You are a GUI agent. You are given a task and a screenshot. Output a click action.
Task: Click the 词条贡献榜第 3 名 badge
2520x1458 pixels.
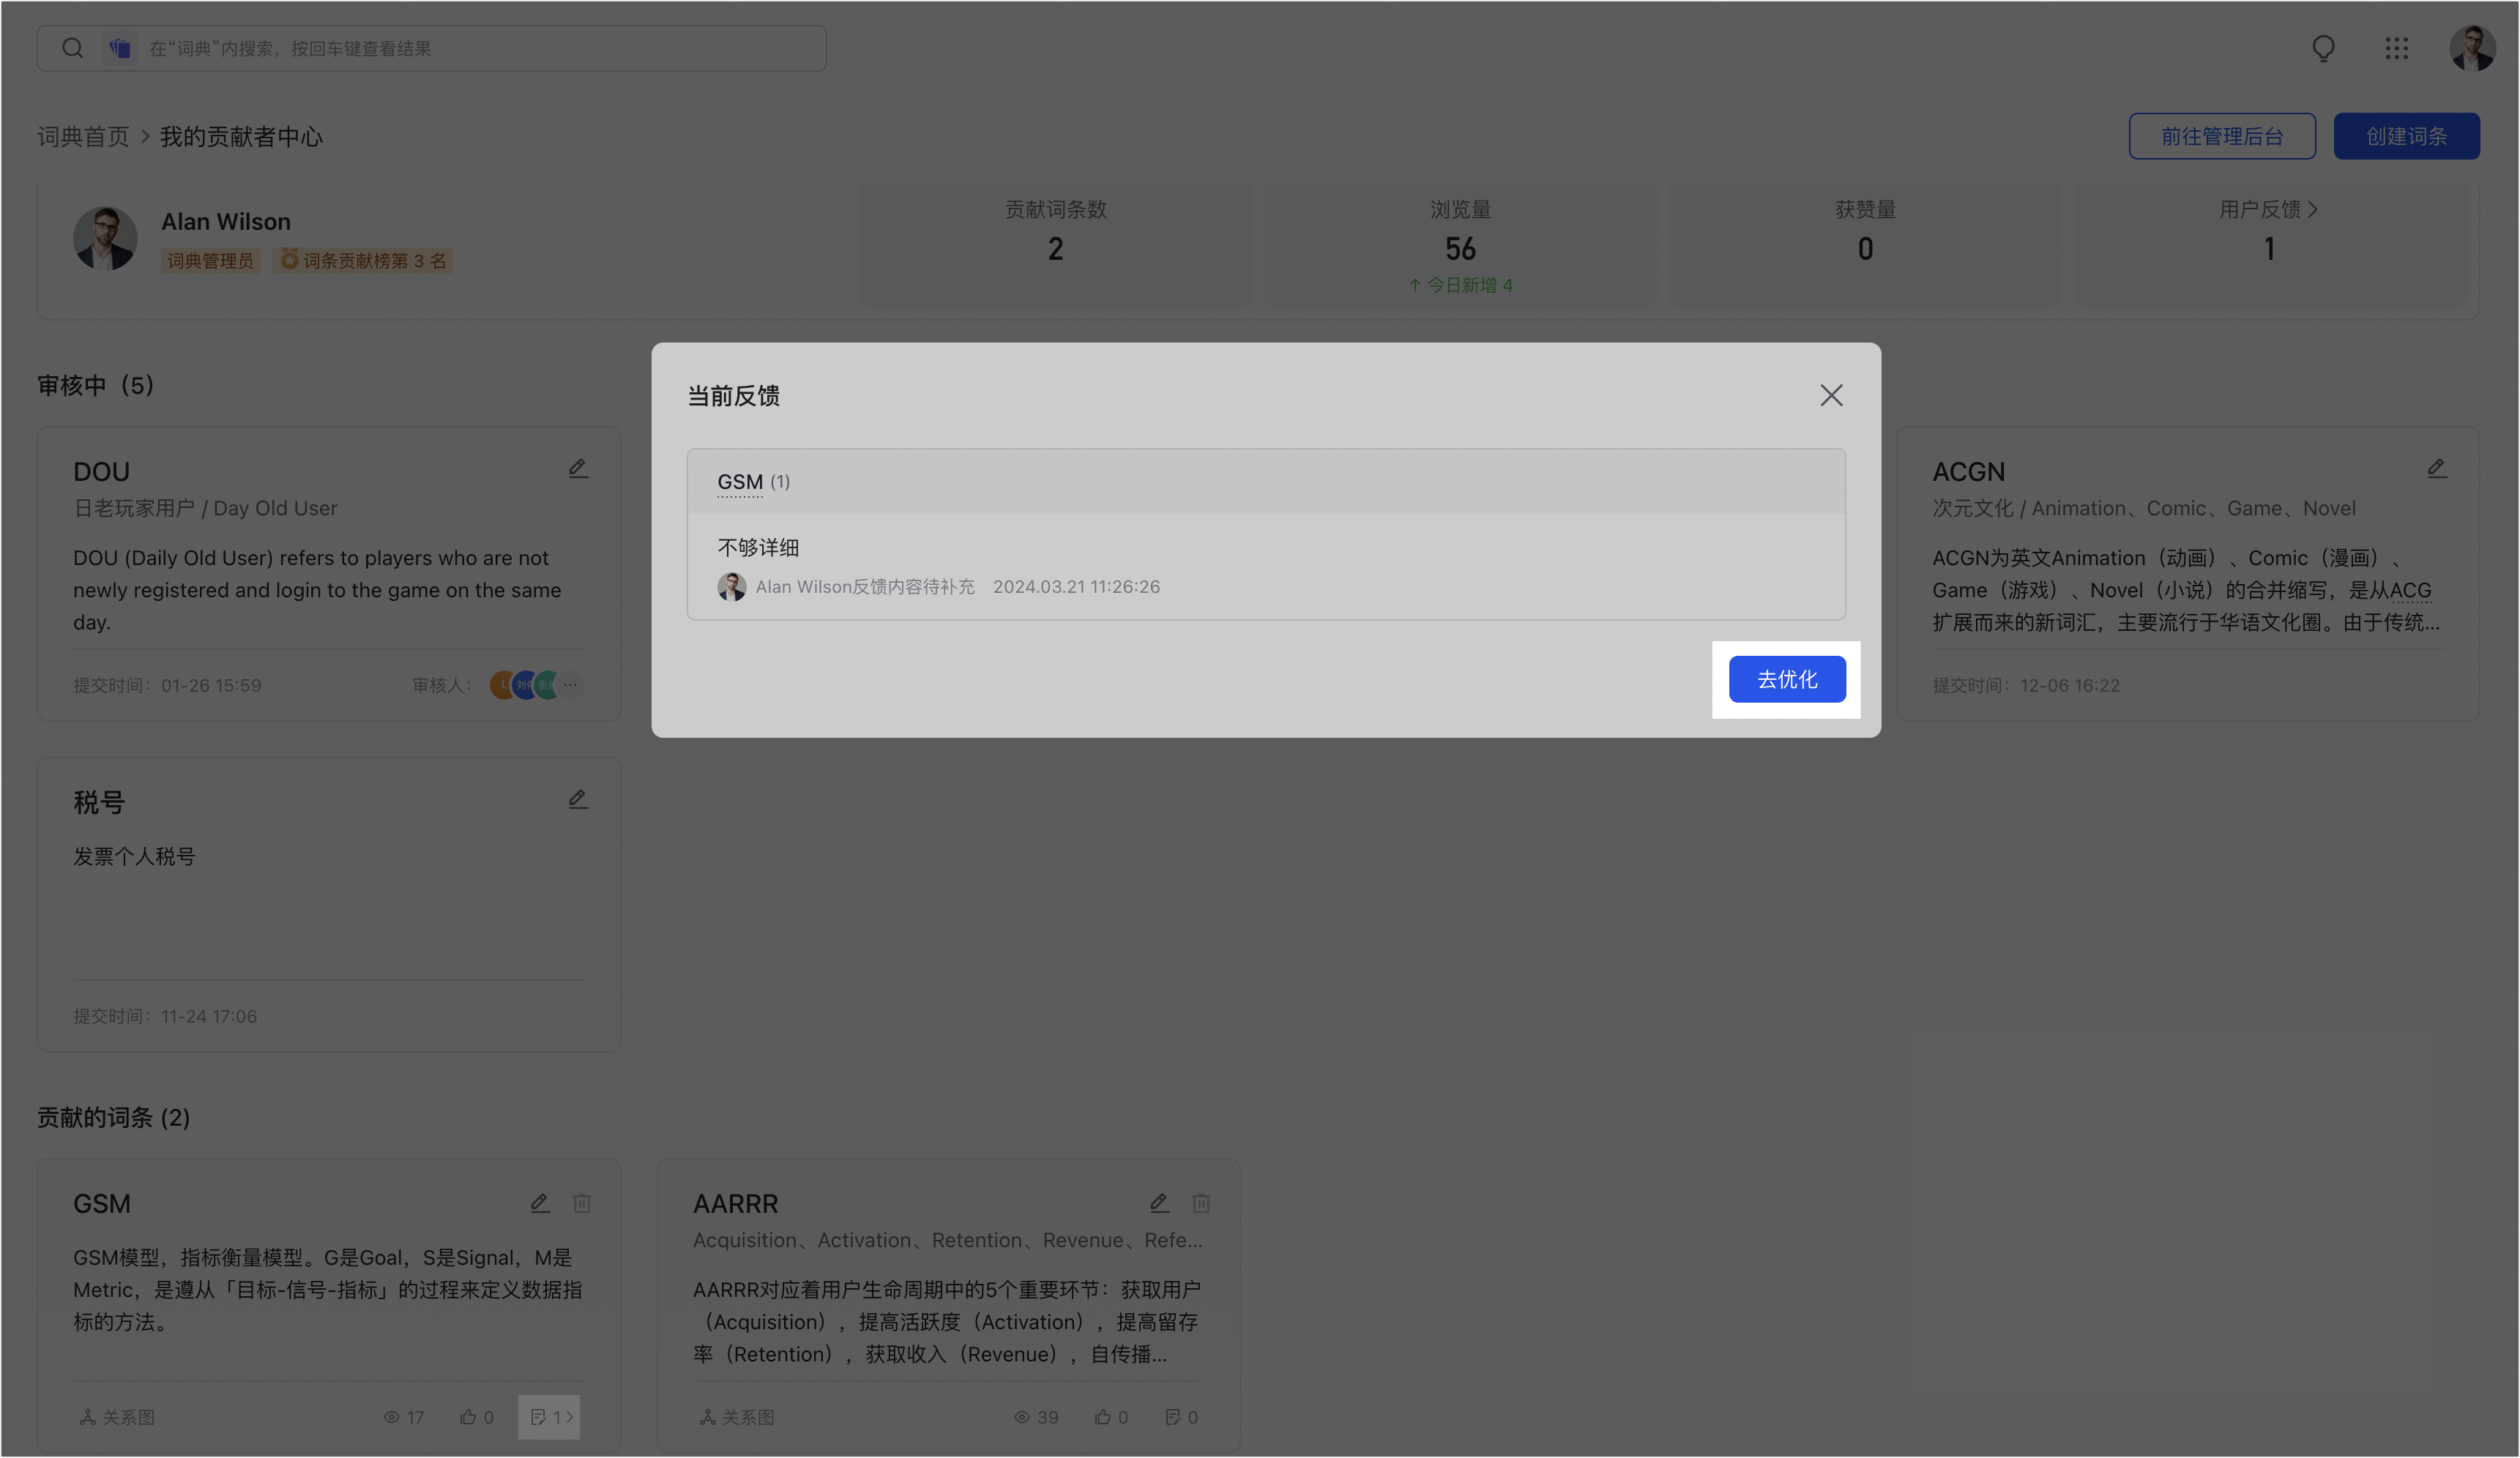click(363, 261)
